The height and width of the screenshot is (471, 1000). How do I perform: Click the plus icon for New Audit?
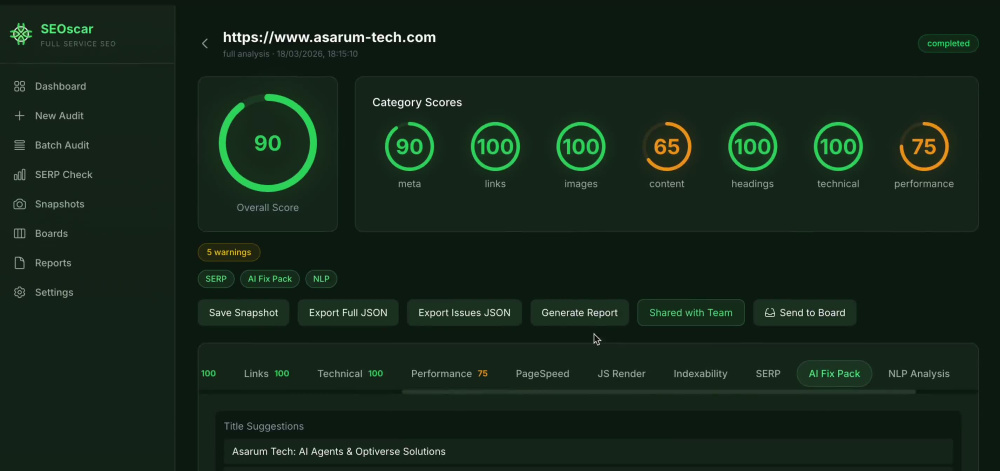coord(20,115)
